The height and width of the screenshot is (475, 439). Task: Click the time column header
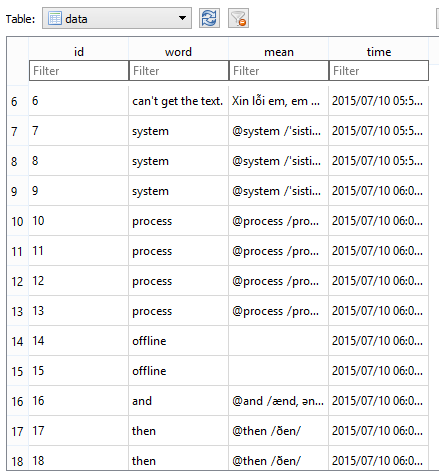click(x=379, y=52)
